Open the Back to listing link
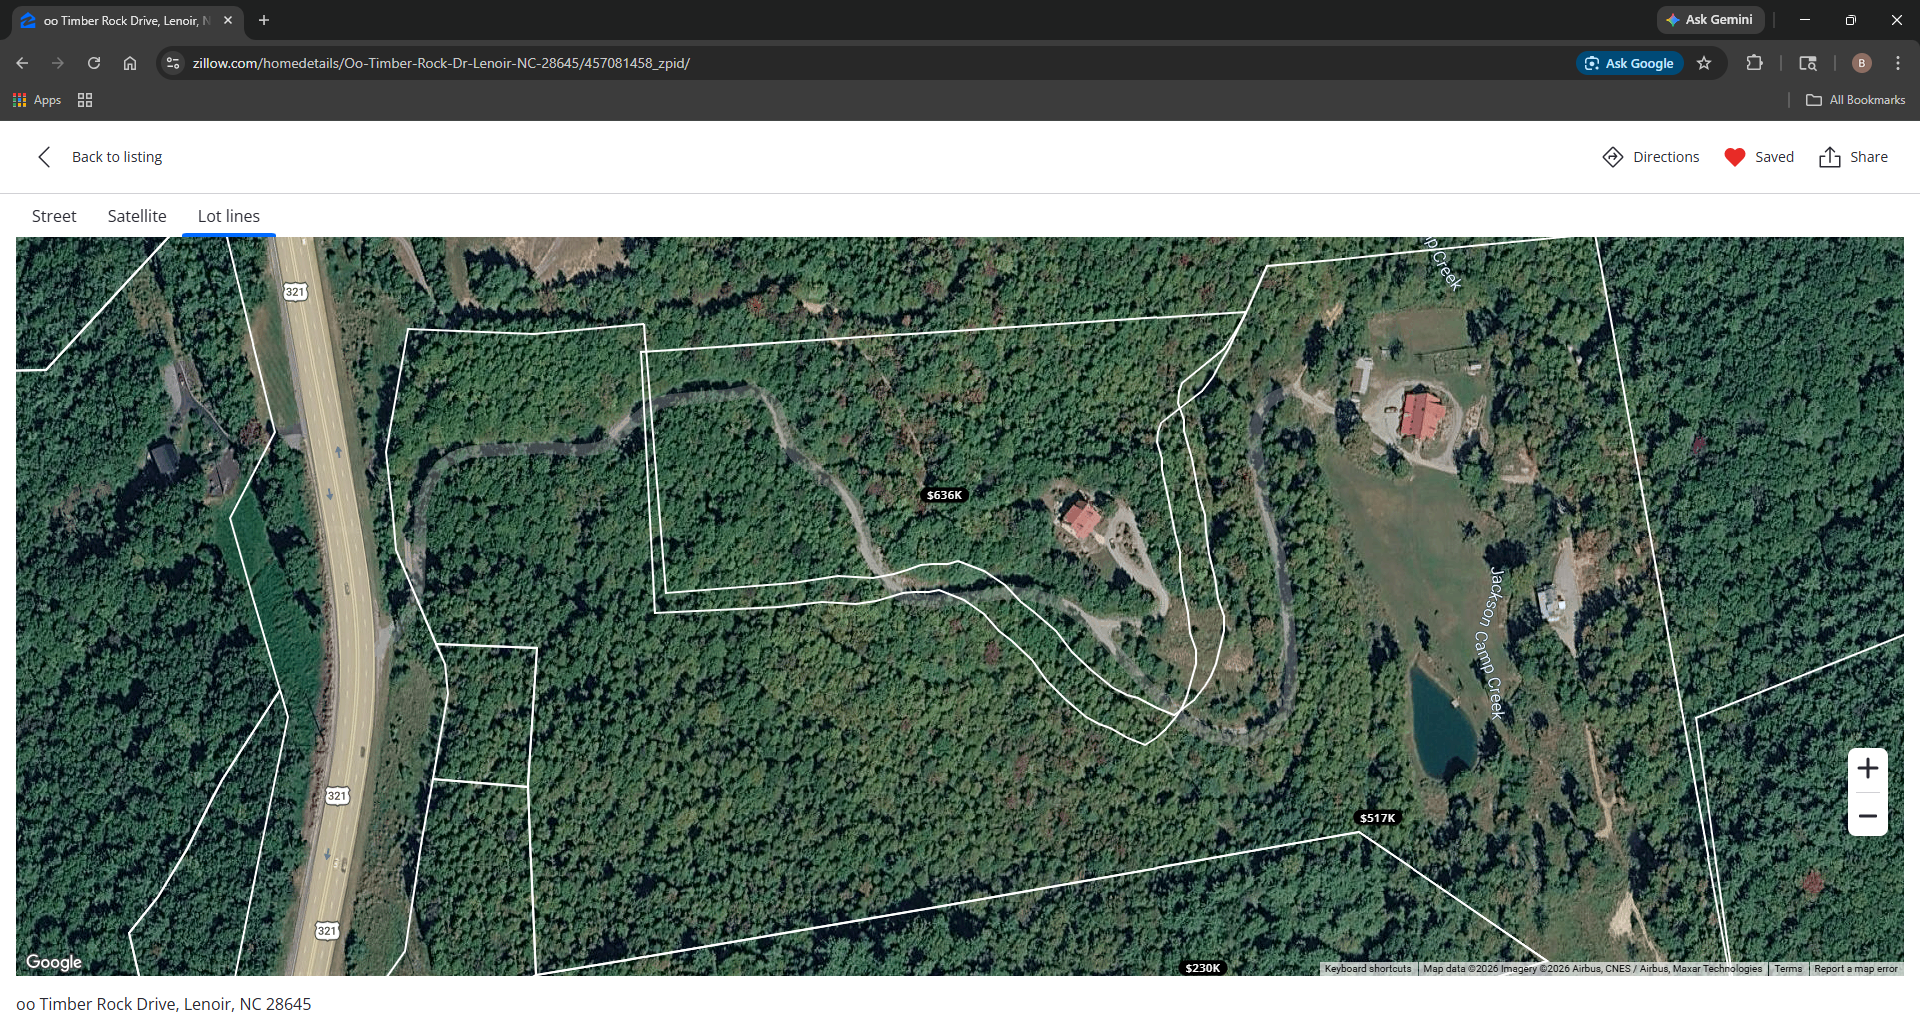Viewport: 1920px width, 1032px height. (117, 157)
